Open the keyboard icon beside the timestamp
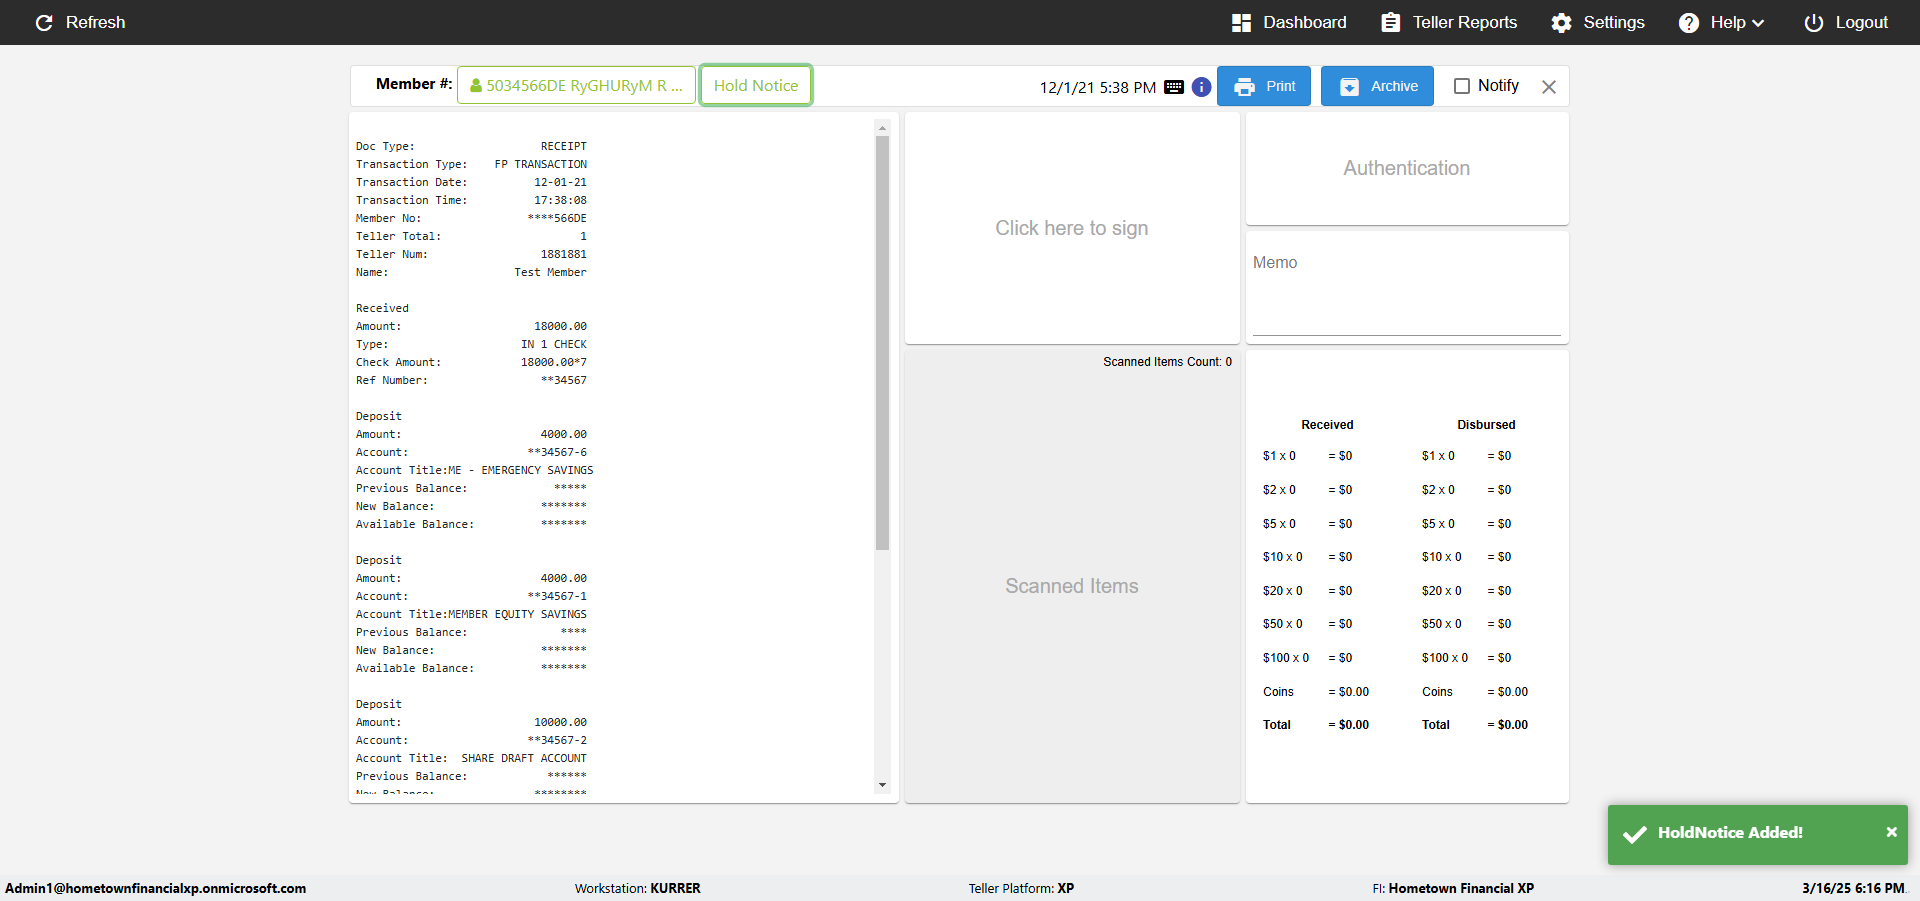Image resolution: width=1920 pixels, height=901 pixels. pyautogui.click(x=1174, y=87)
